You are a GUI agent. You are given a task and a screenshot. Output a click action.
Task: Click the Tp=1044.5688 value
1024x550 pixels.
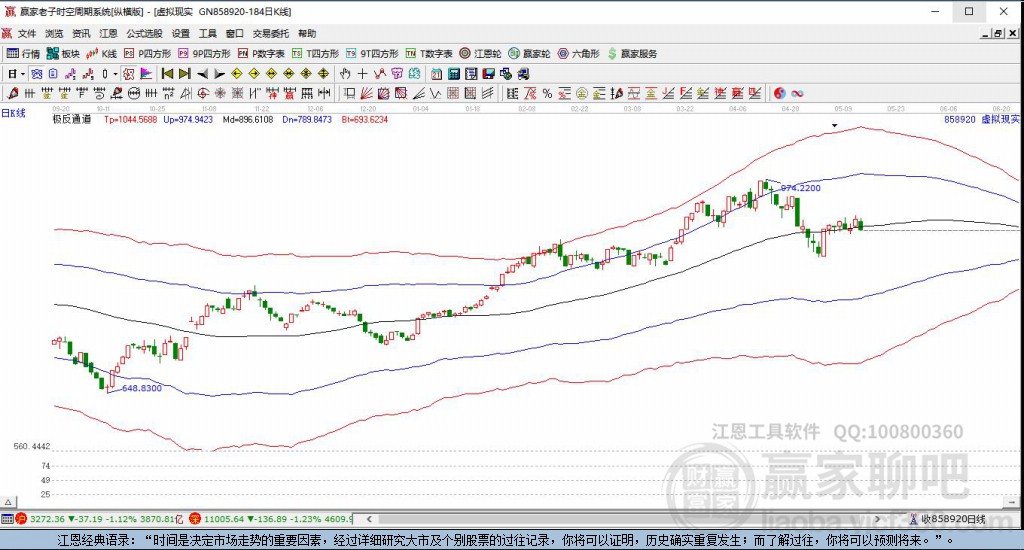pos(131,120)
